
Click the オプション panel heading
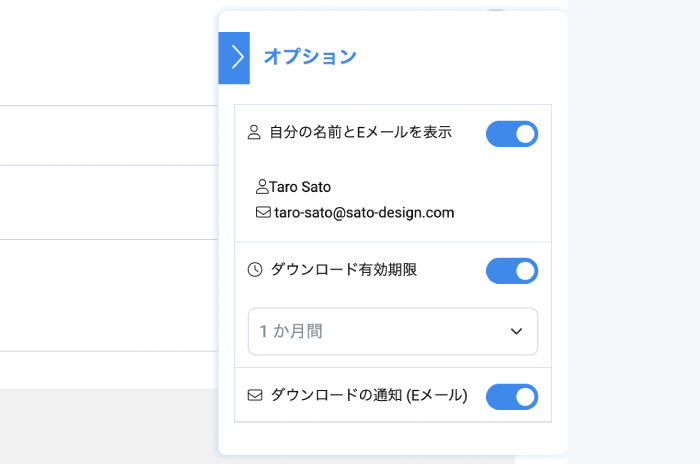point(310,57)
